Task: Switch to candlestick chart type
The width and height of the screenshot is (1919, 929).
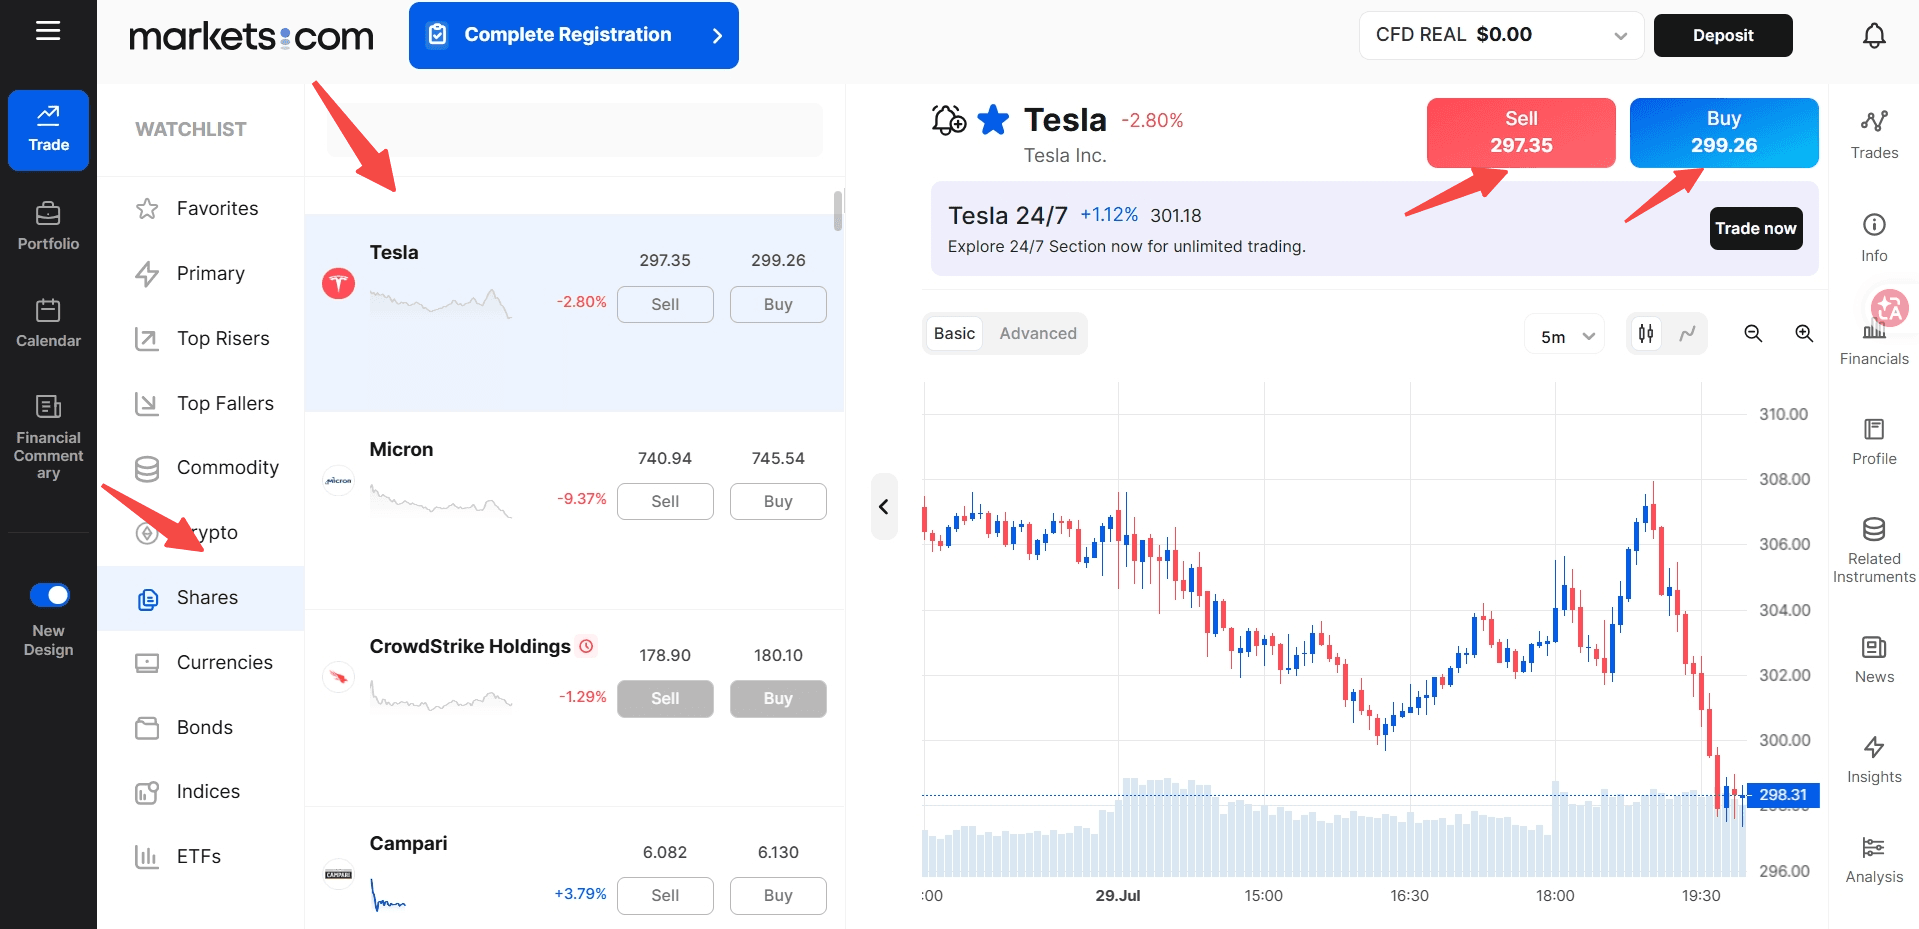Action: pos(1646,333)
